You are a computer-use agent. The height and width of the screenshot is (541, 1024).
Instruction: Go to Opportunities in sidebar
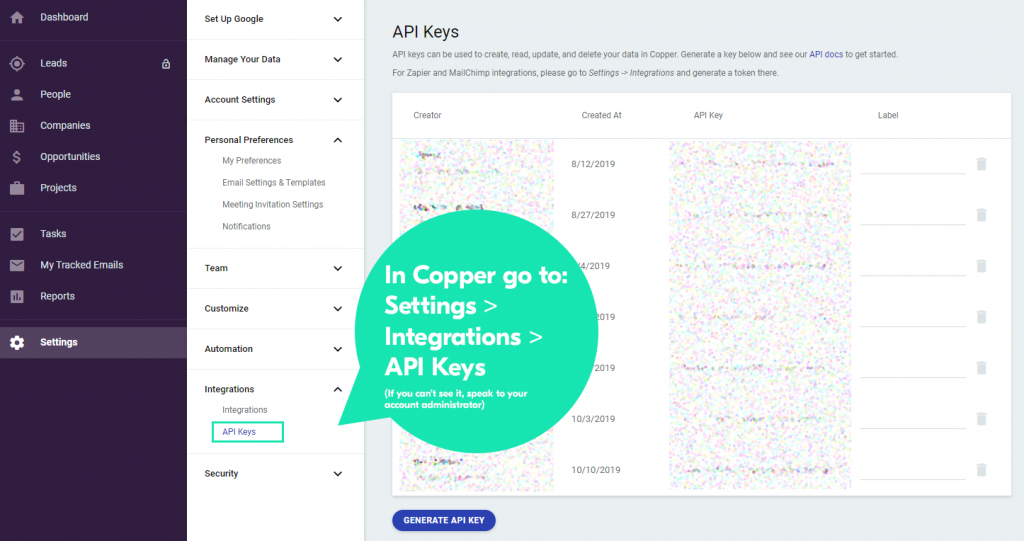tap(70, 157)
